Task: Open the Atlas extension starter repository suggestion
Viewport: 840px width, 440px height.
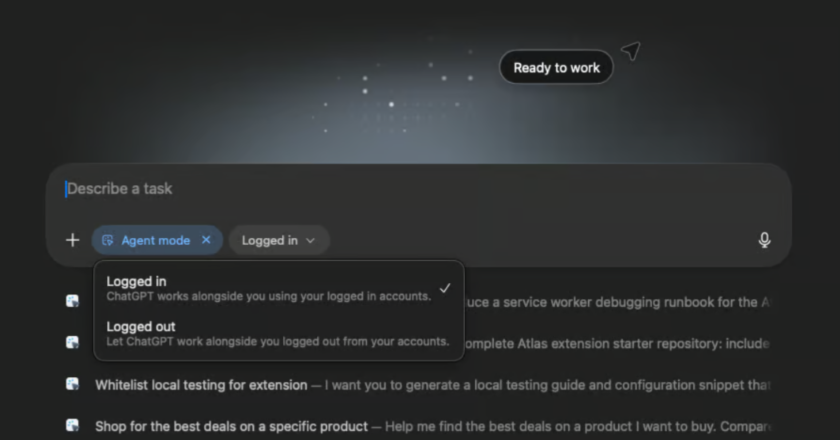Action: coord(617,344)
